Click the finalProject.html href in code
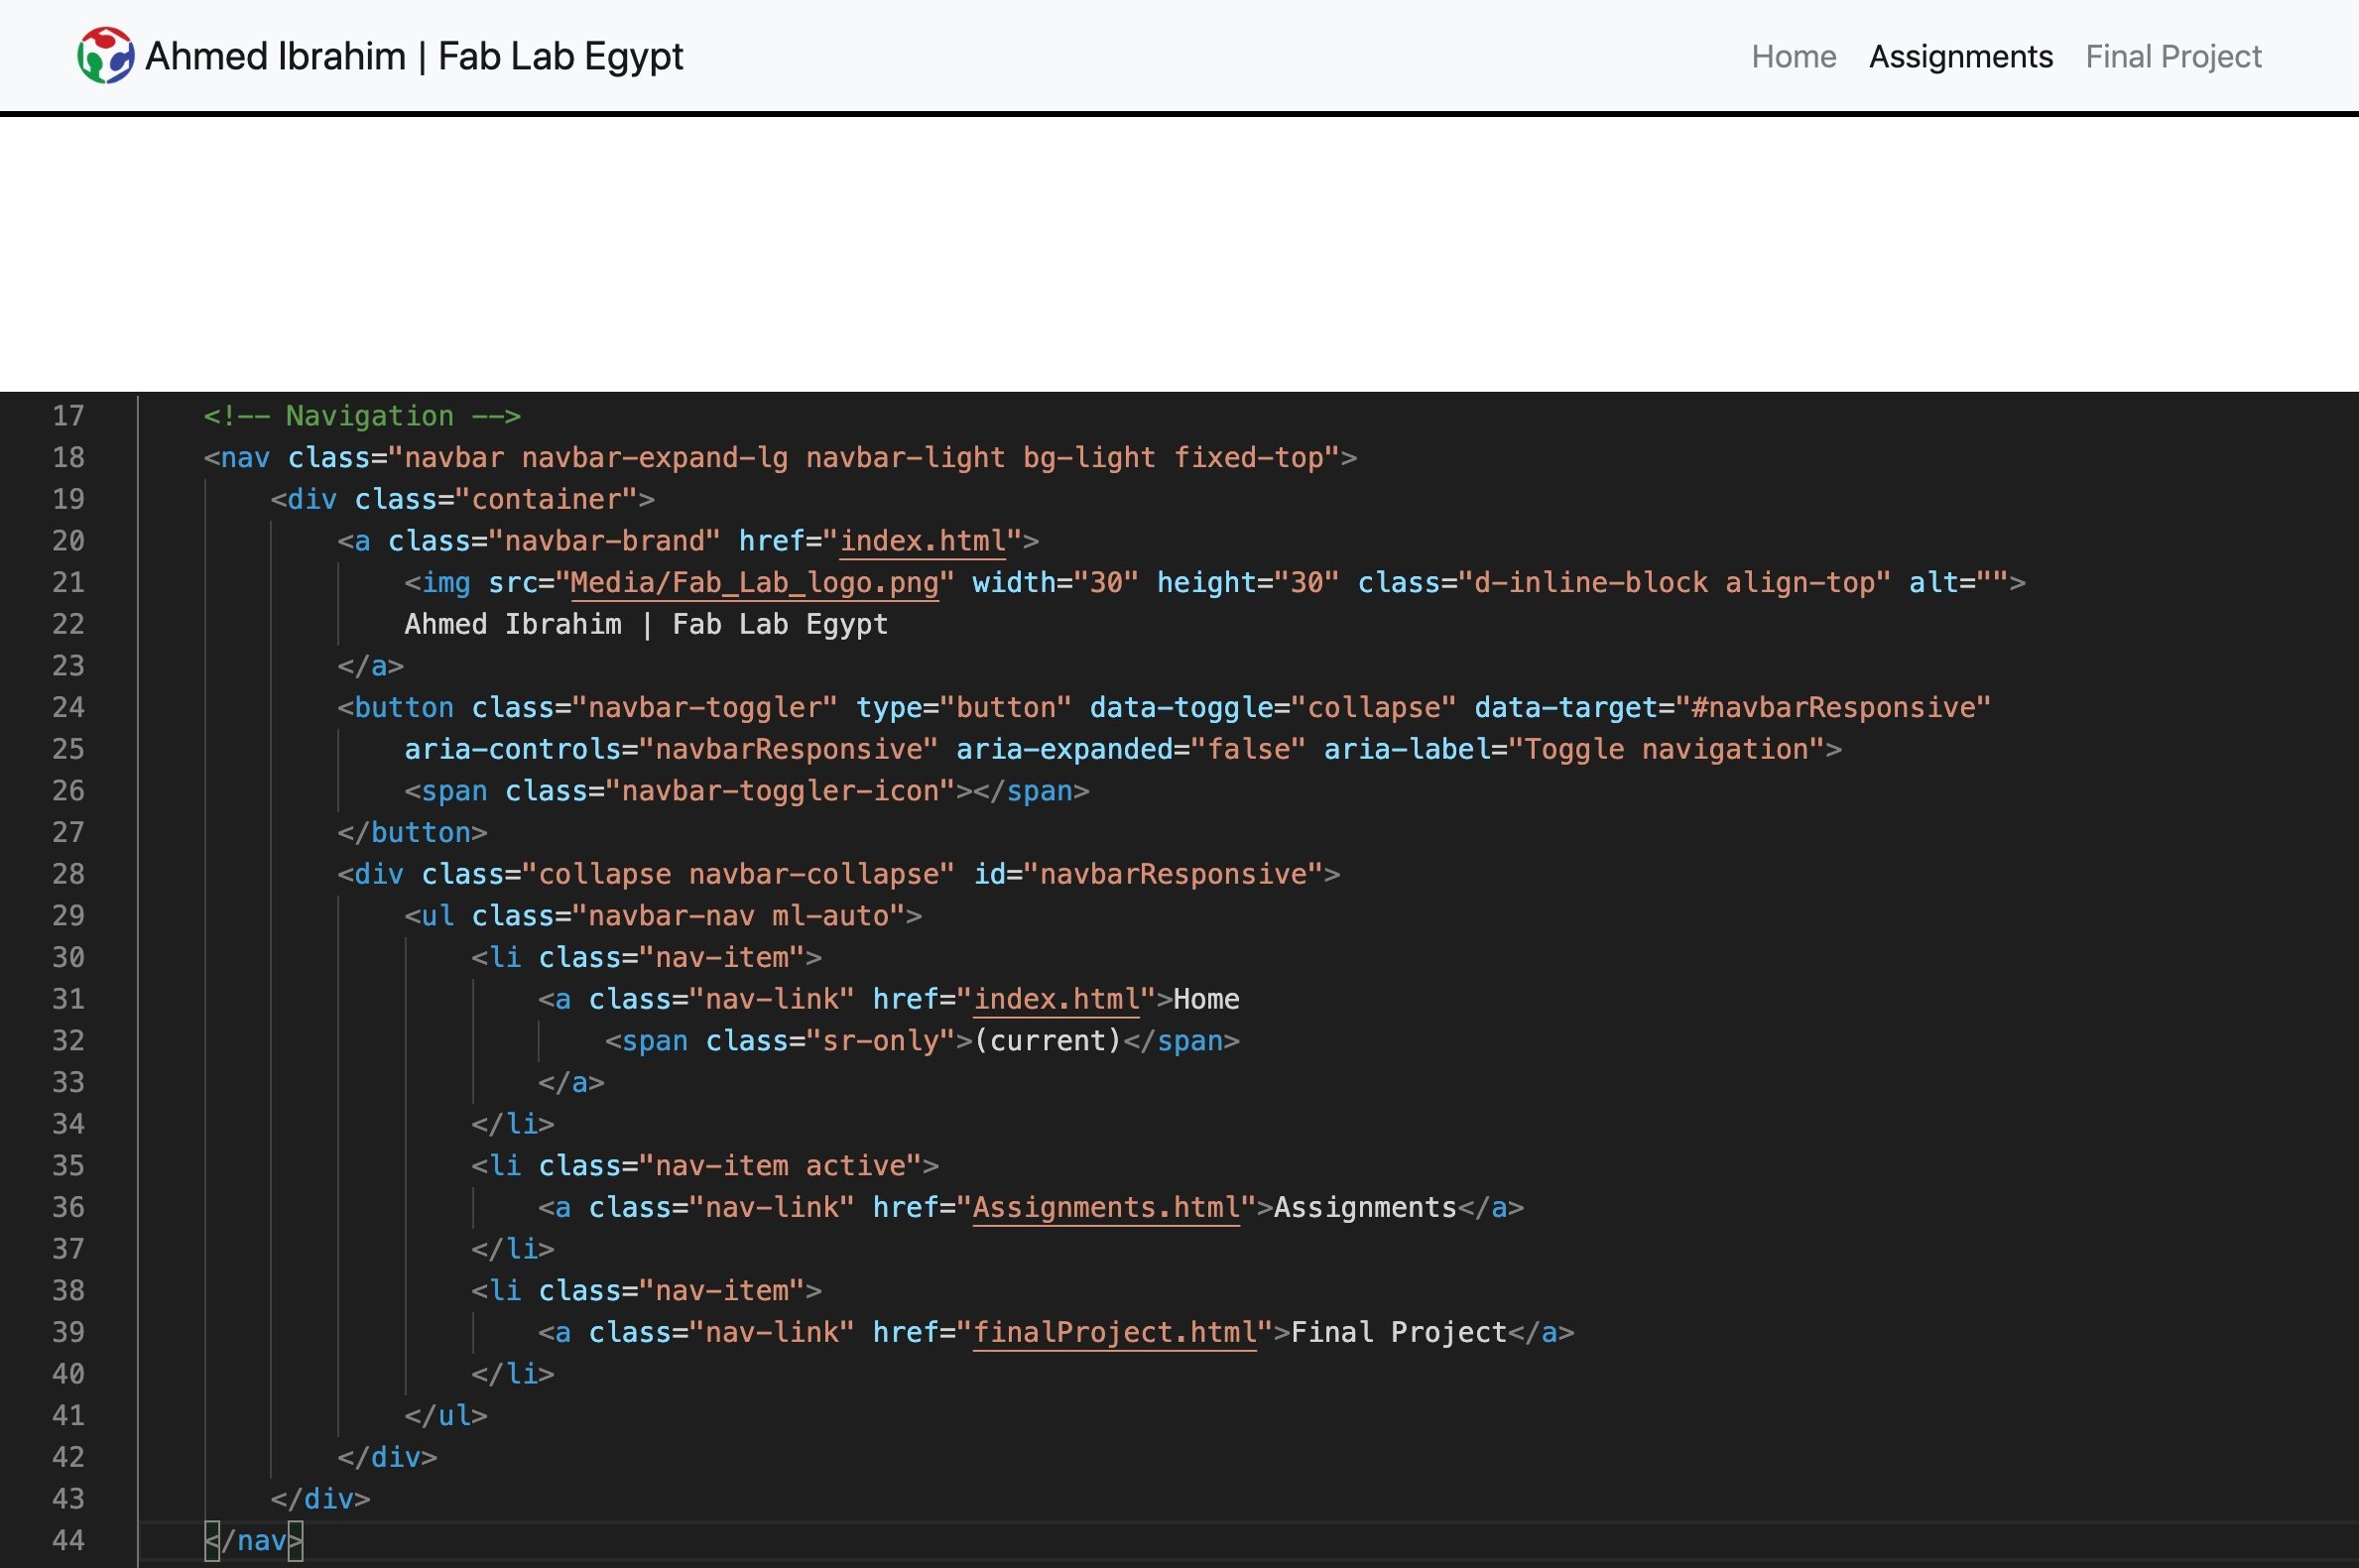Image resolution: width=2359 pixels, height=1568 pixels. 1115,1333
